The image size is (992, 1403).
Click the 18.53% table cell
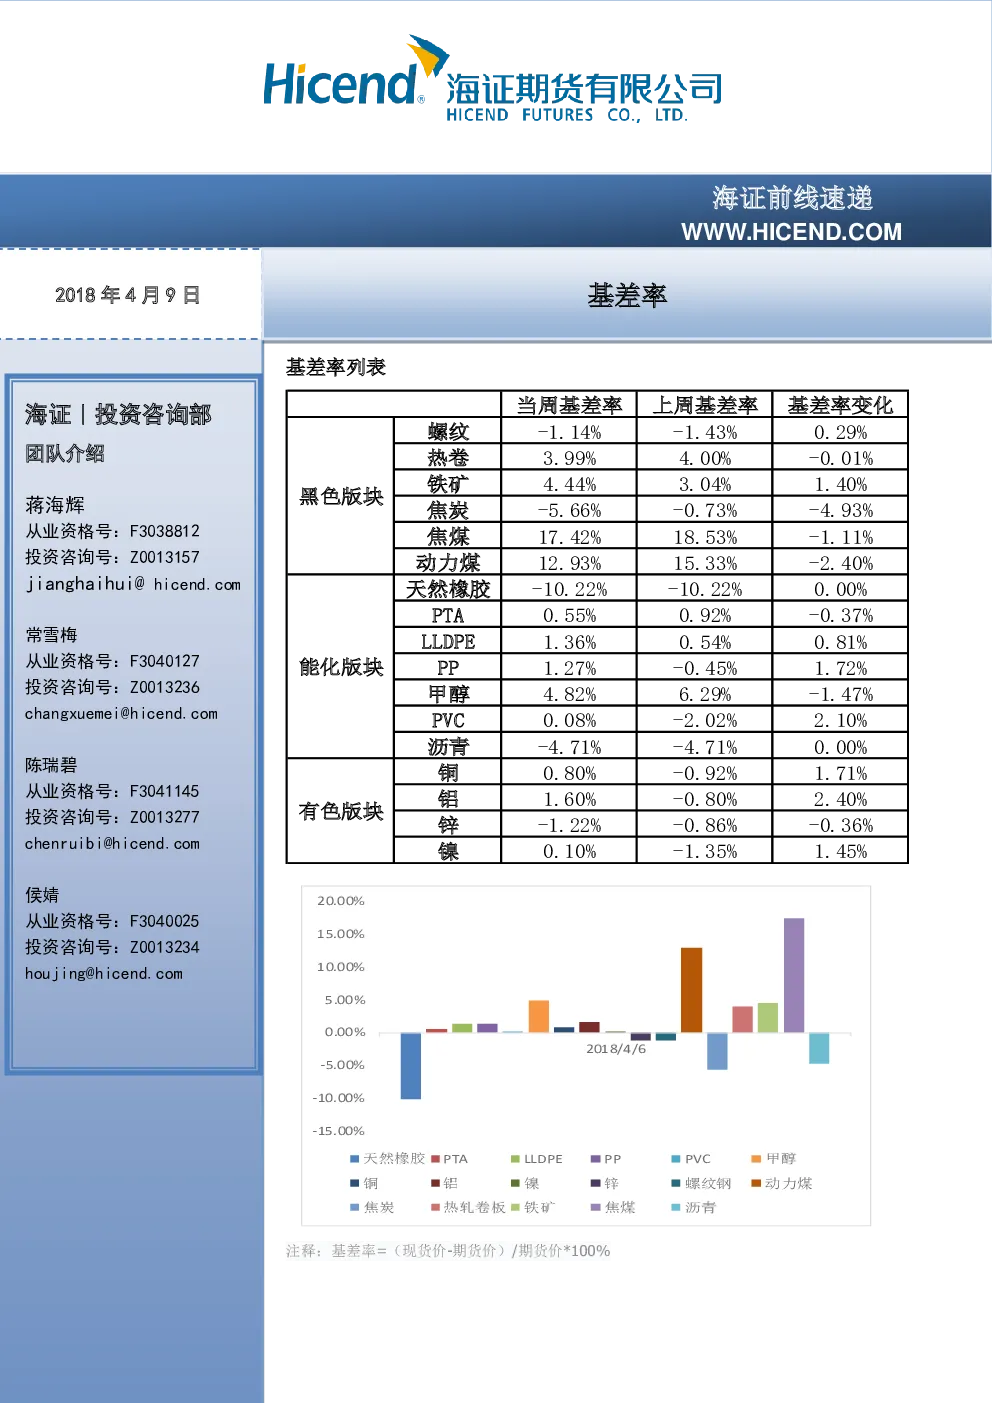[x=705, y=537]
